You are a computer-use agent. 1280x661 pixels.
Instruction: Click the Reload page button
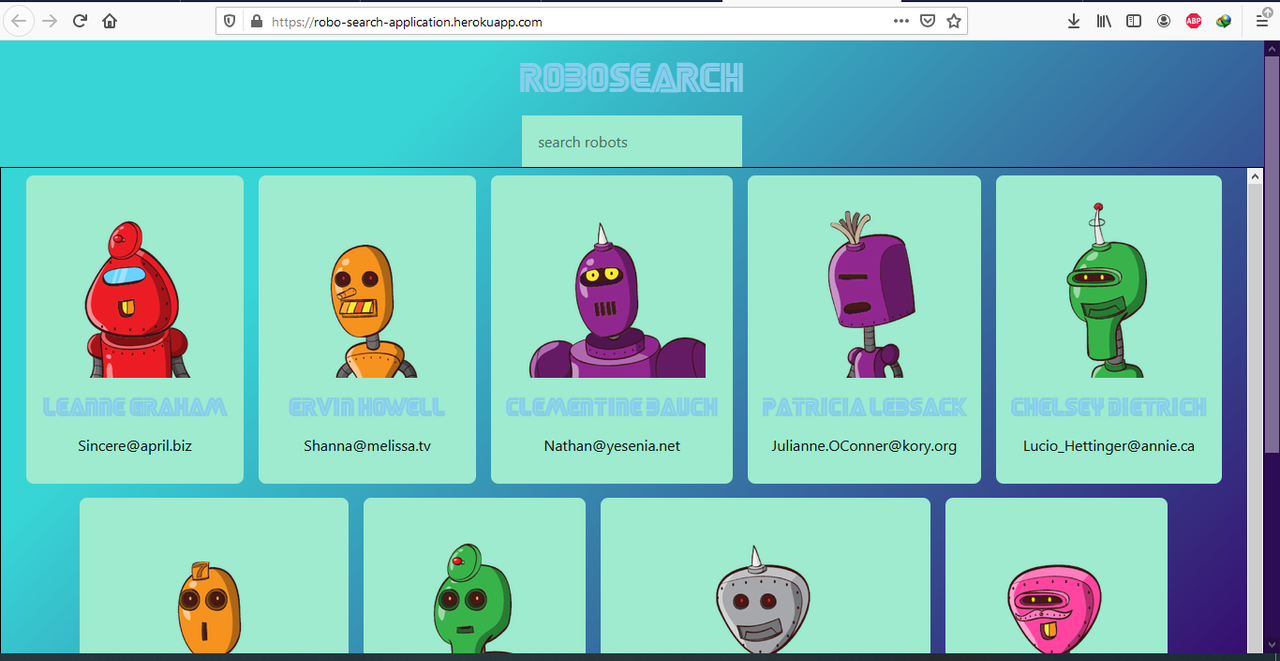[79, 20]
